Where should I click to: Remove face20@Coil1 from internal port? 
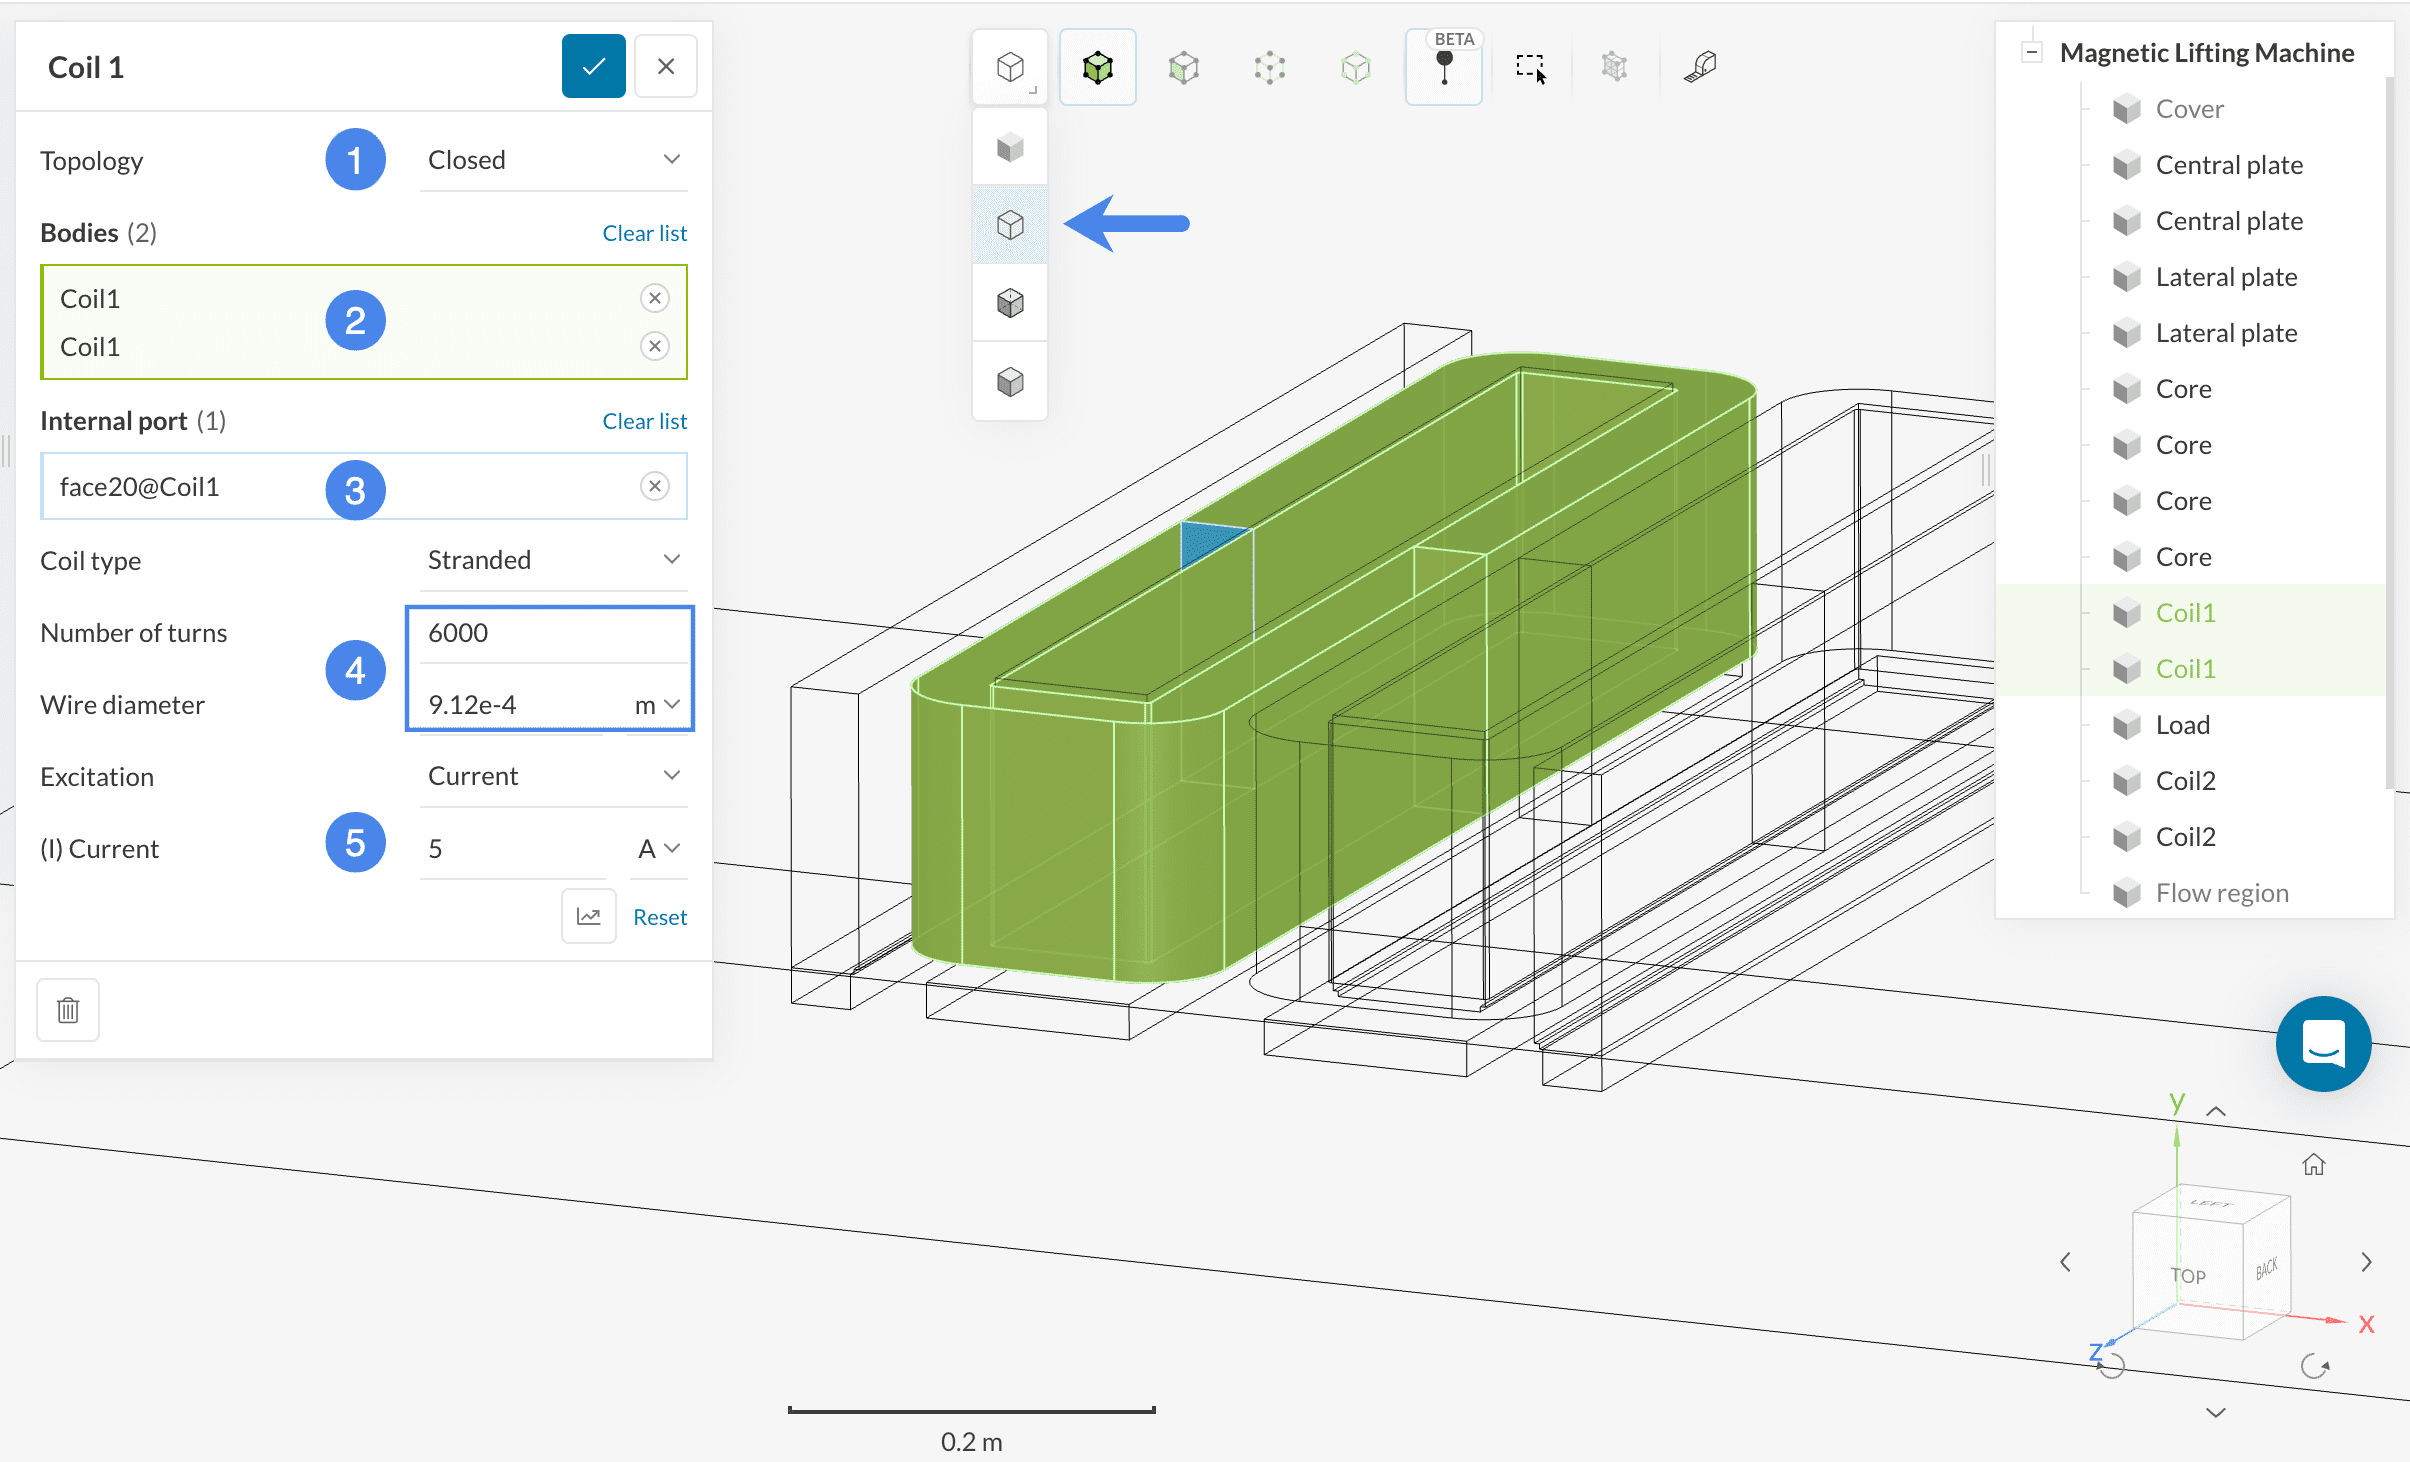point(654,486)
